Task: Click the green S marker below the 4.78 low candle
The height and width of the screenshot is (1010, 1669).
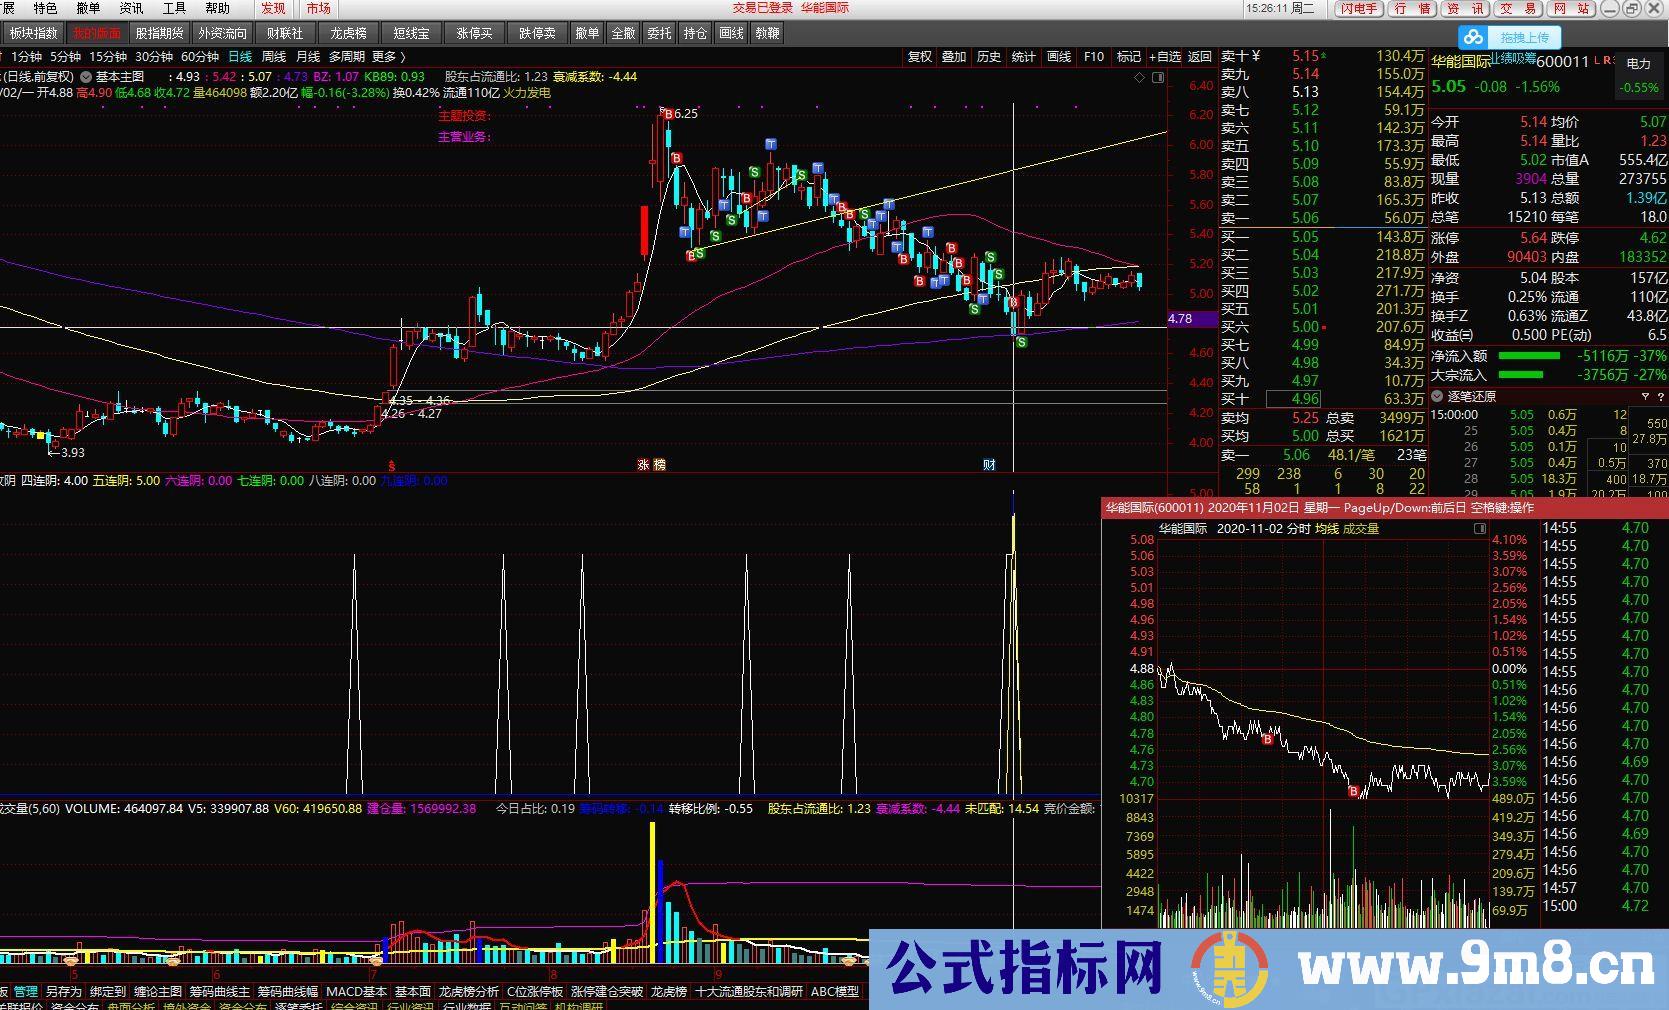Action: 1021,343
